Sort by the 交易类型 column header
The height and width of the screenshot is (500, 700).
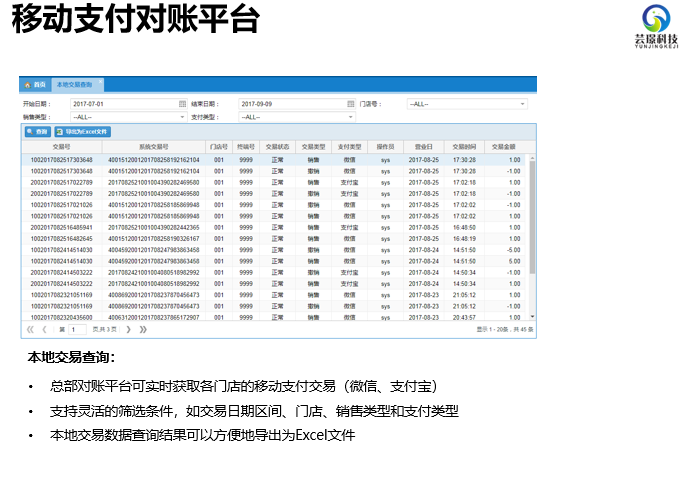tap(313, 147)
